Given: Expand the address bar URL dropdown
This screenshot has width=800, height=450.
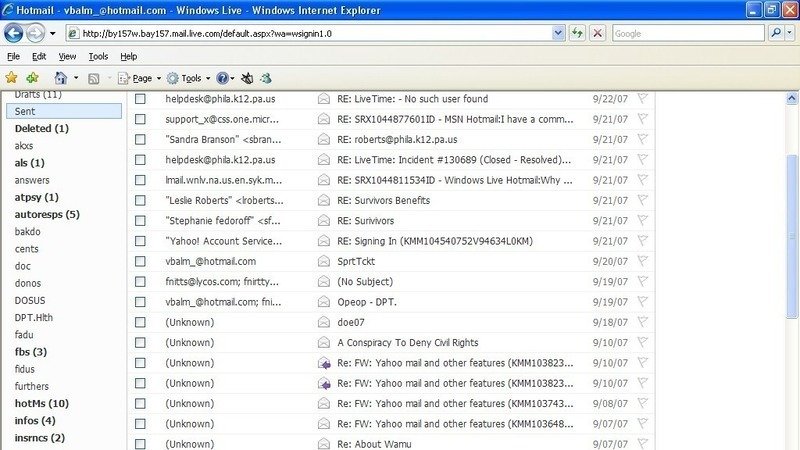Looking at the screenshot, I should click(558, 33).
